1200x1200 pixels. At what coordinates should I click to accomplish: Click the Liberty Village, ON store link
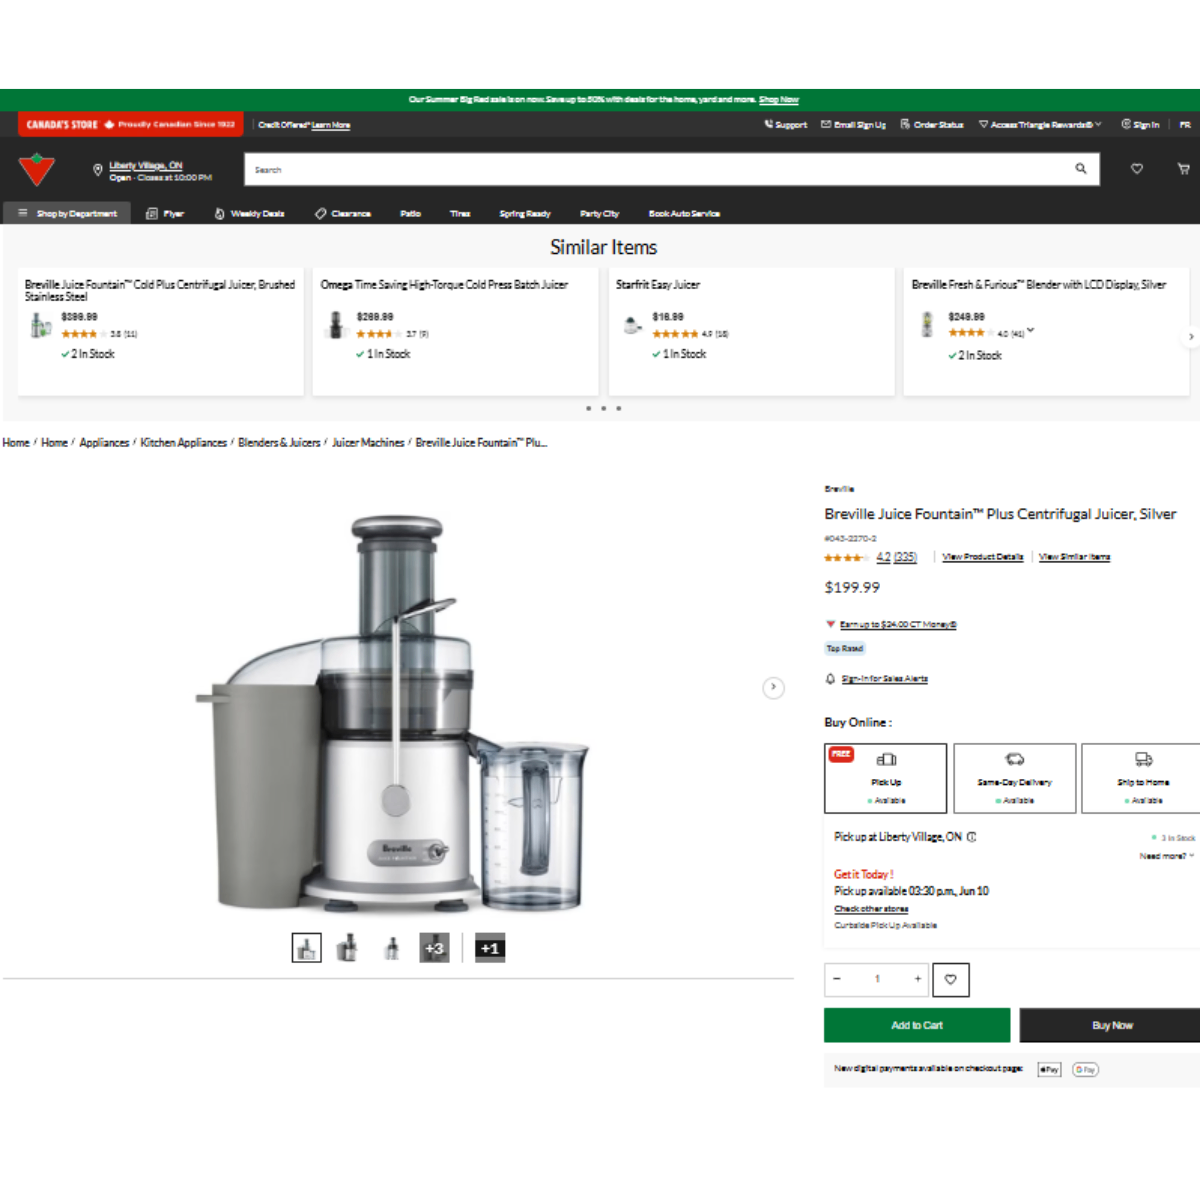coord(146,165)
